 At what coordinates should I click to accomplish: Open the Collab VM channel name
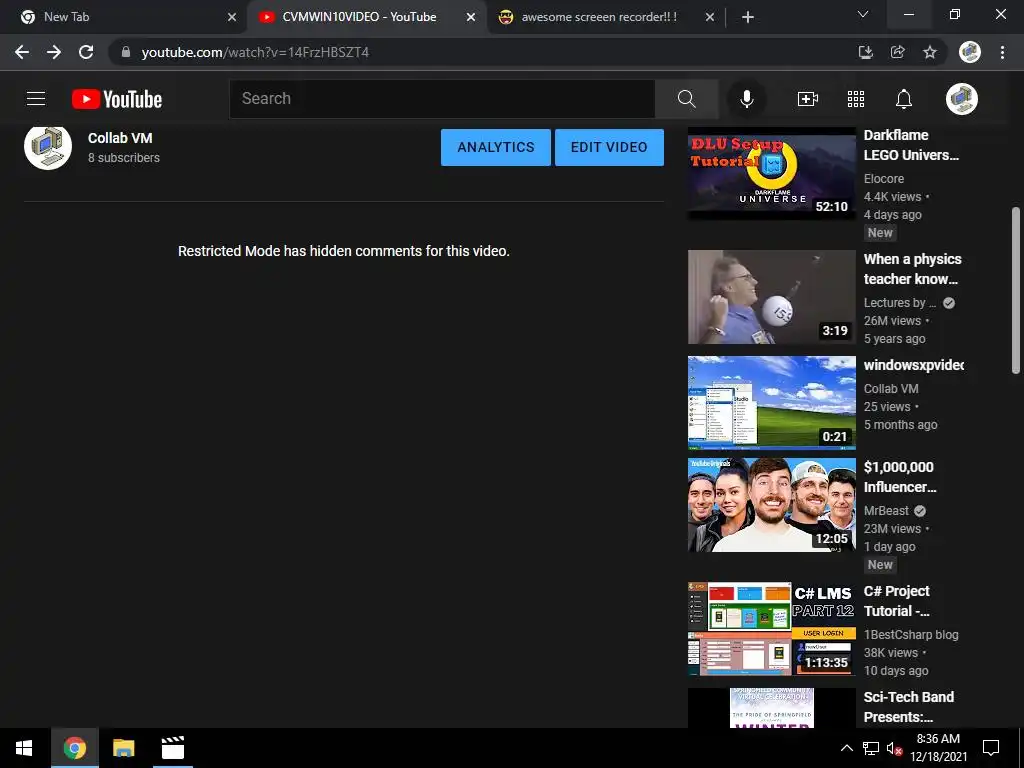(x=120, y=138)
